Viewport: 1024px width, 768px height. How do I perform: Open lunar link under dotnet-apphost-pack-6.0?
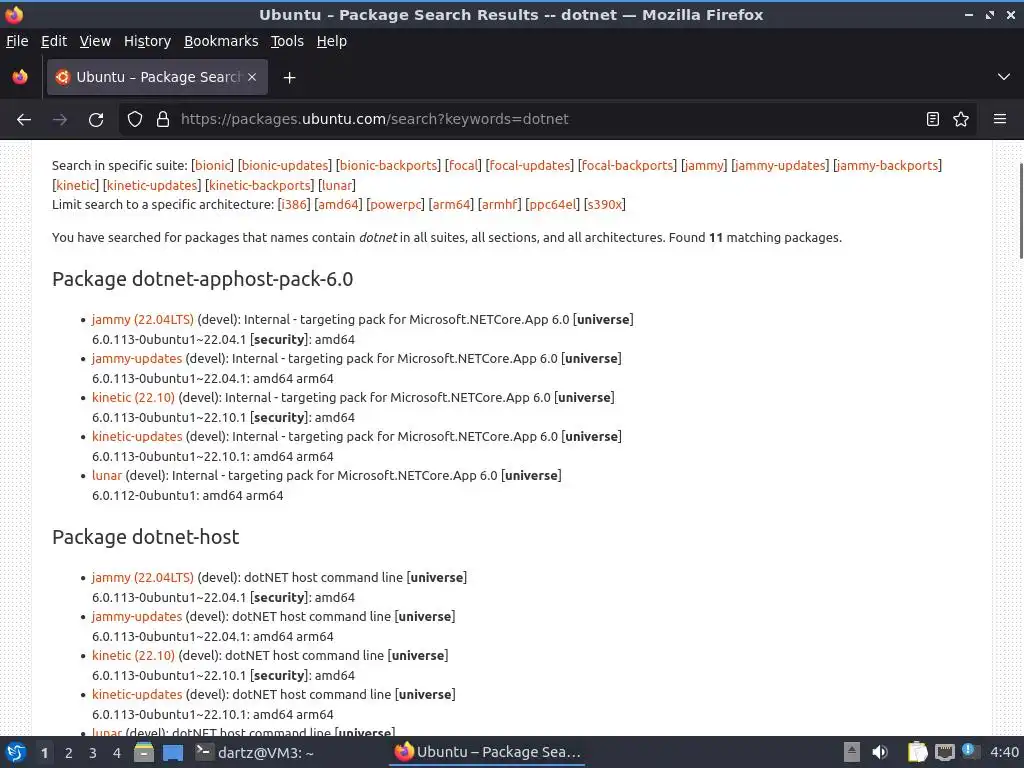click(106, 475)
